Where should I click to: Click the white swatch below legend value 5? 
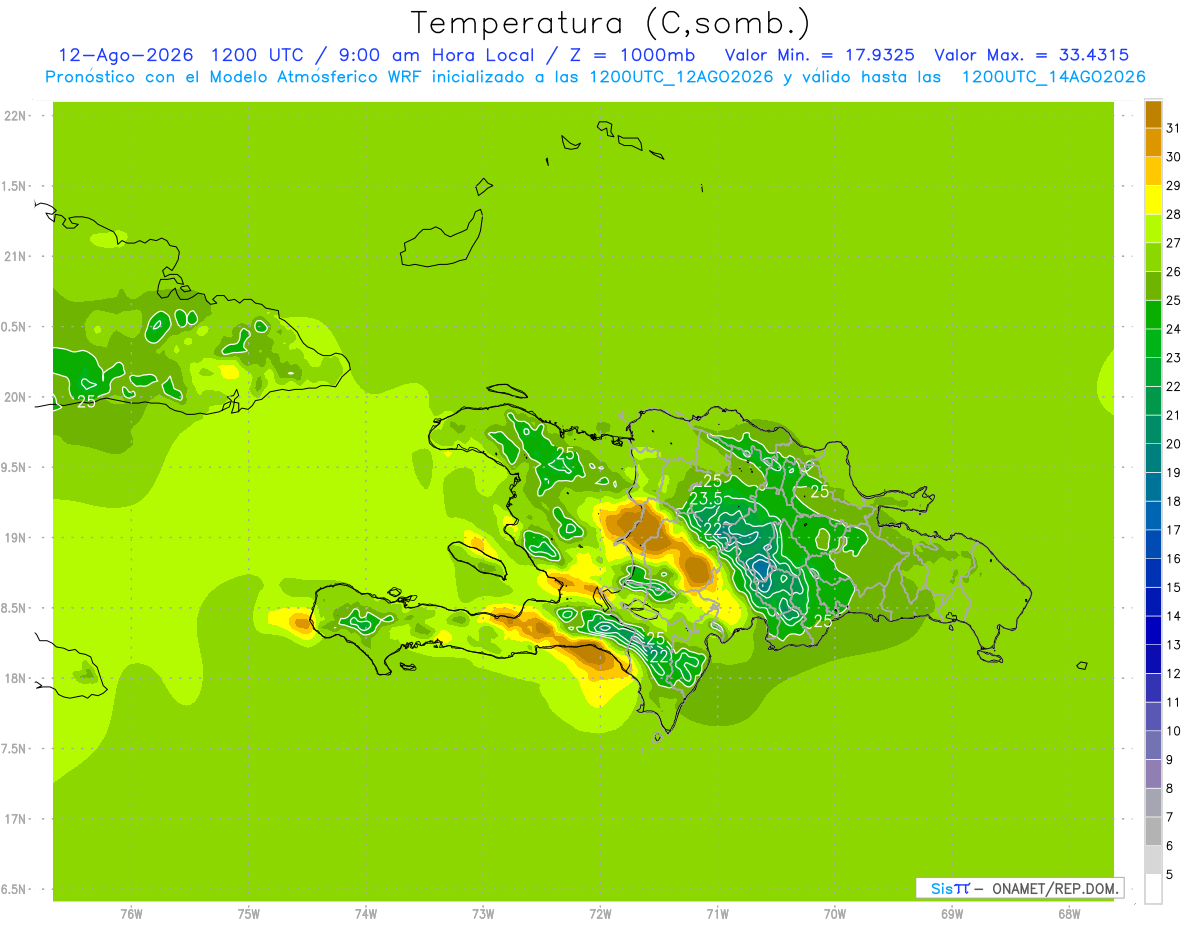pyautogui.click(x=1153, y=888)
